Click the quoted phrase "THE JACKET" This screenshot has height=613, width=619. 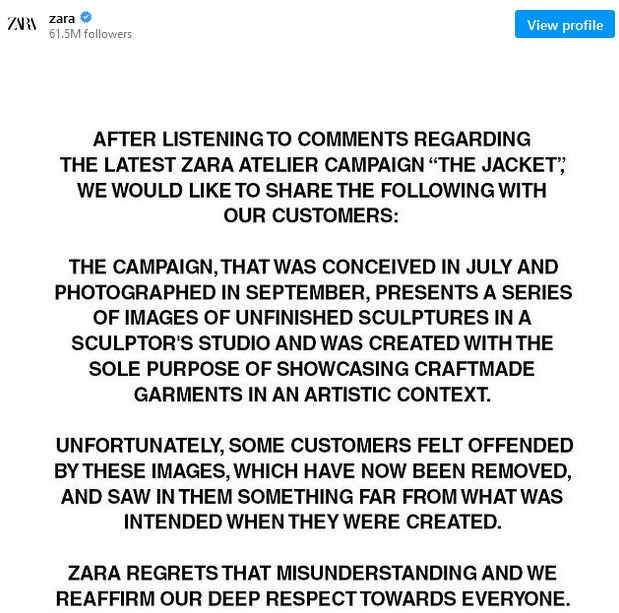[497, 165]
